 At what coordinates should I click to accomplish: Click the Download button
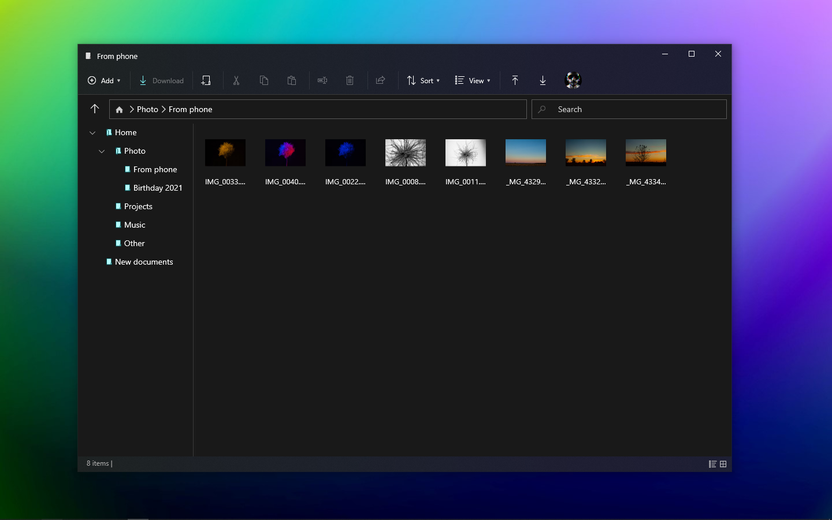tap(161, 81)
